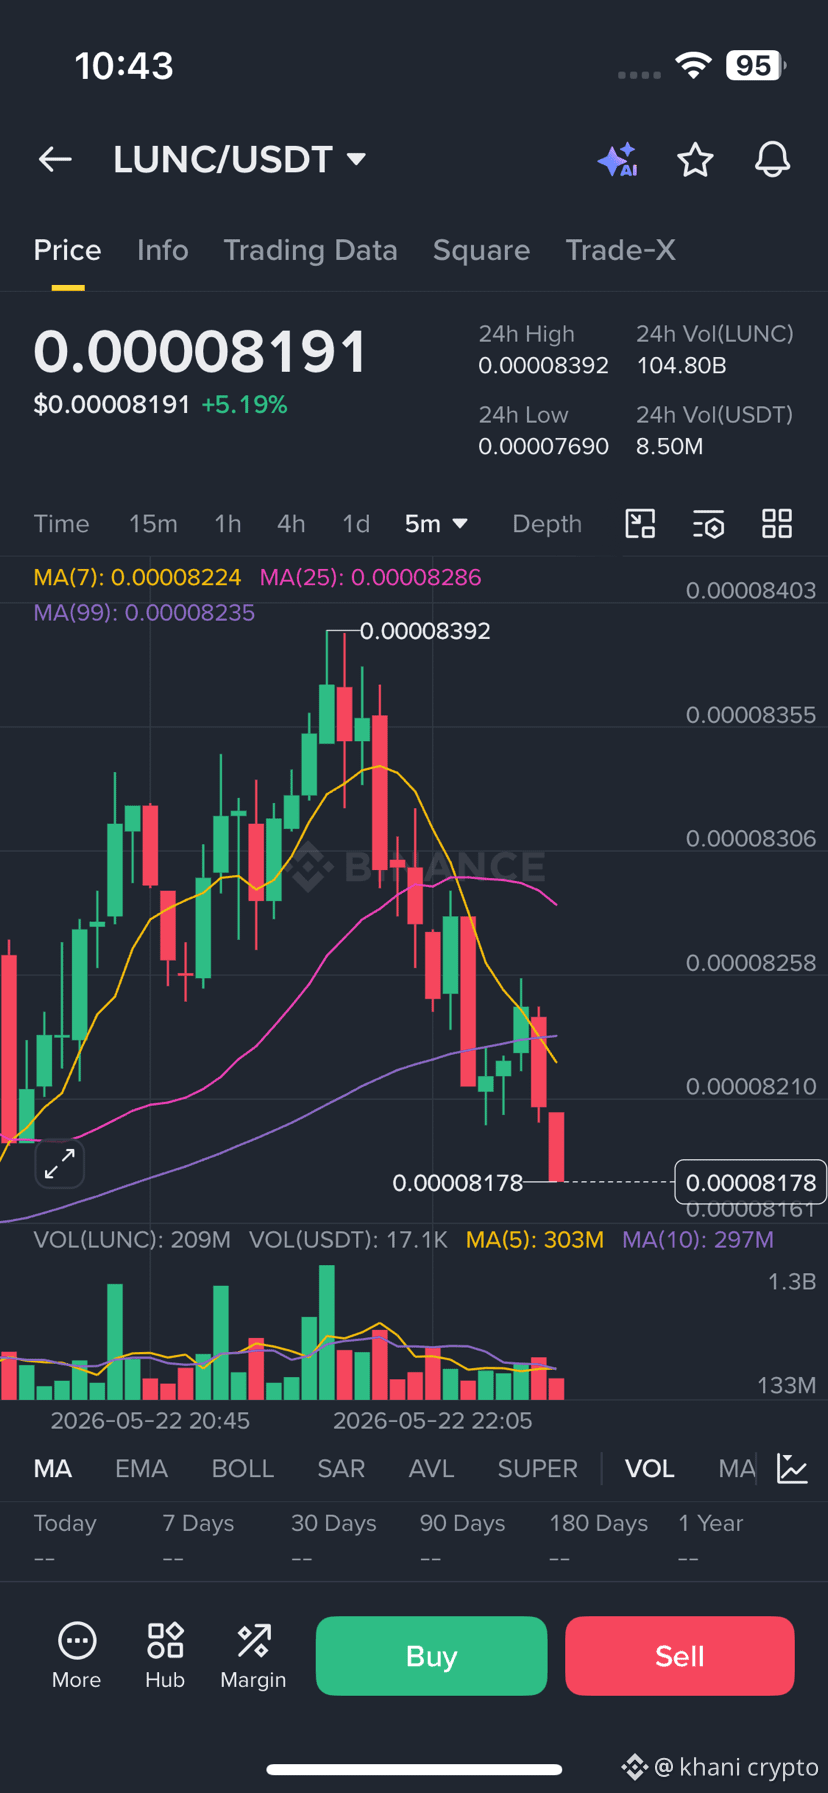The width and height of the screenshot is (828, 1793).
Task: Open the Hub icon
Action: point(165,1655)
